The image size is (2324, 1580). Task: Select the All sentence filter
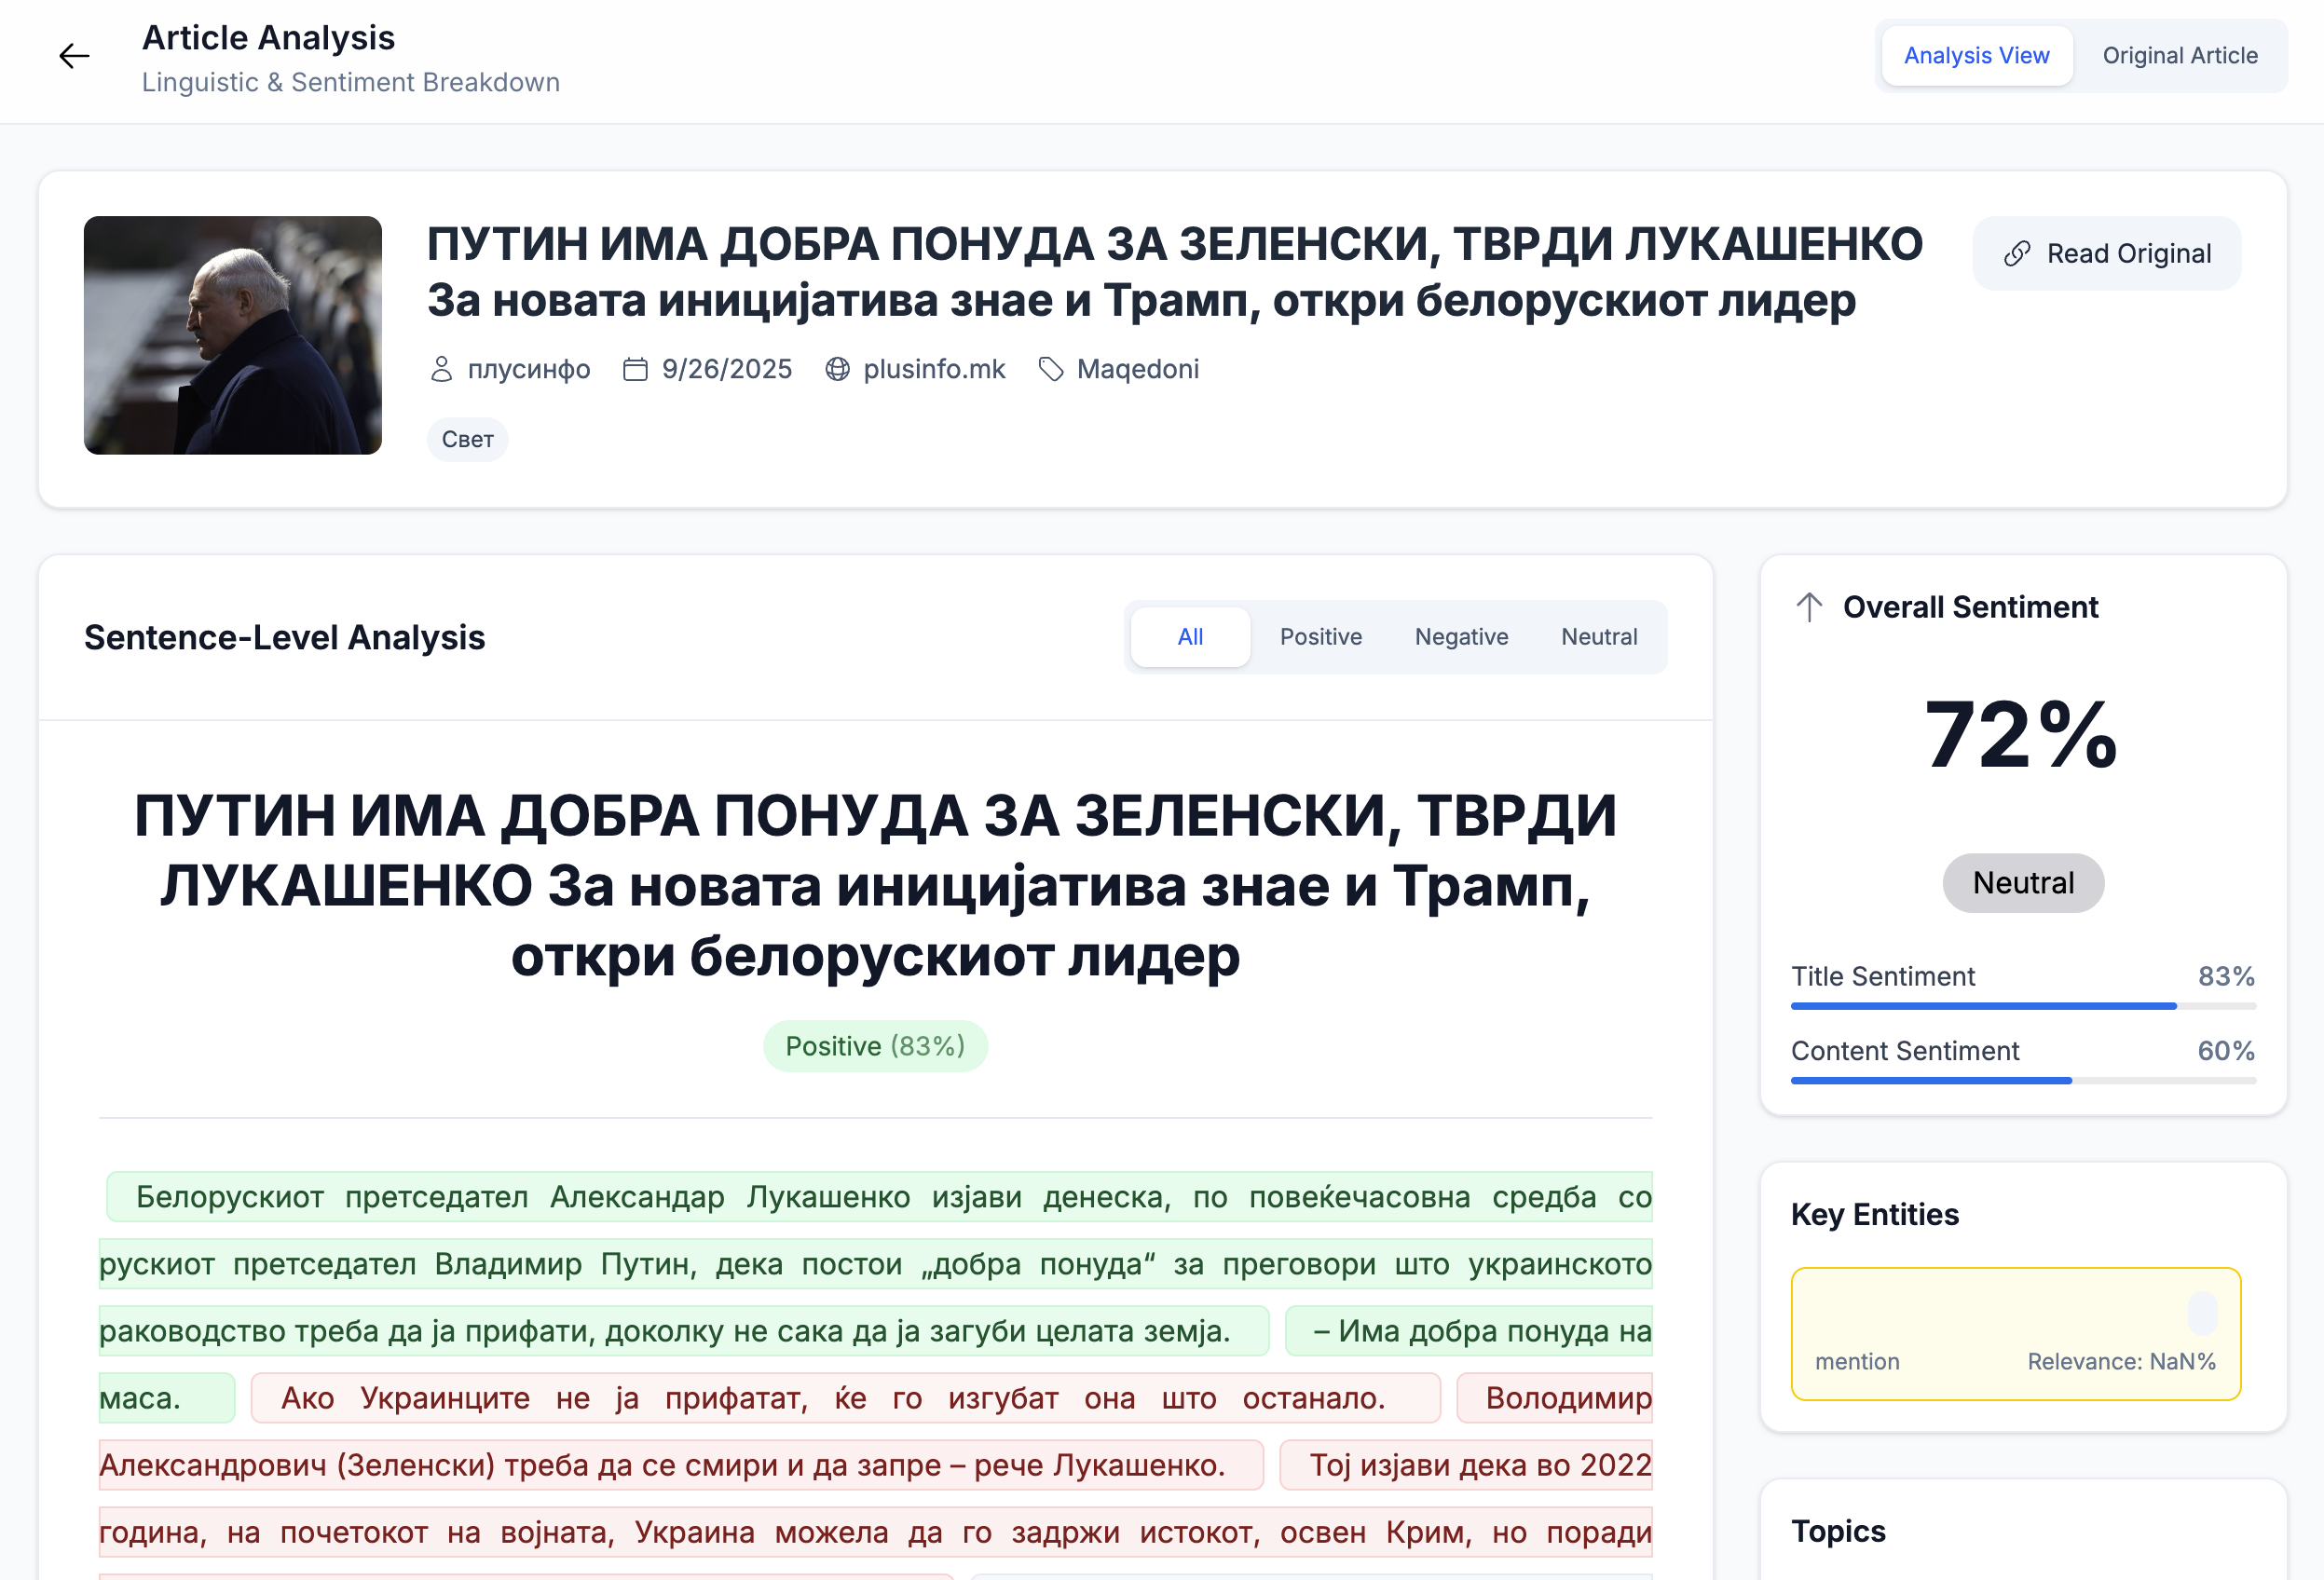pos(1190,637)
